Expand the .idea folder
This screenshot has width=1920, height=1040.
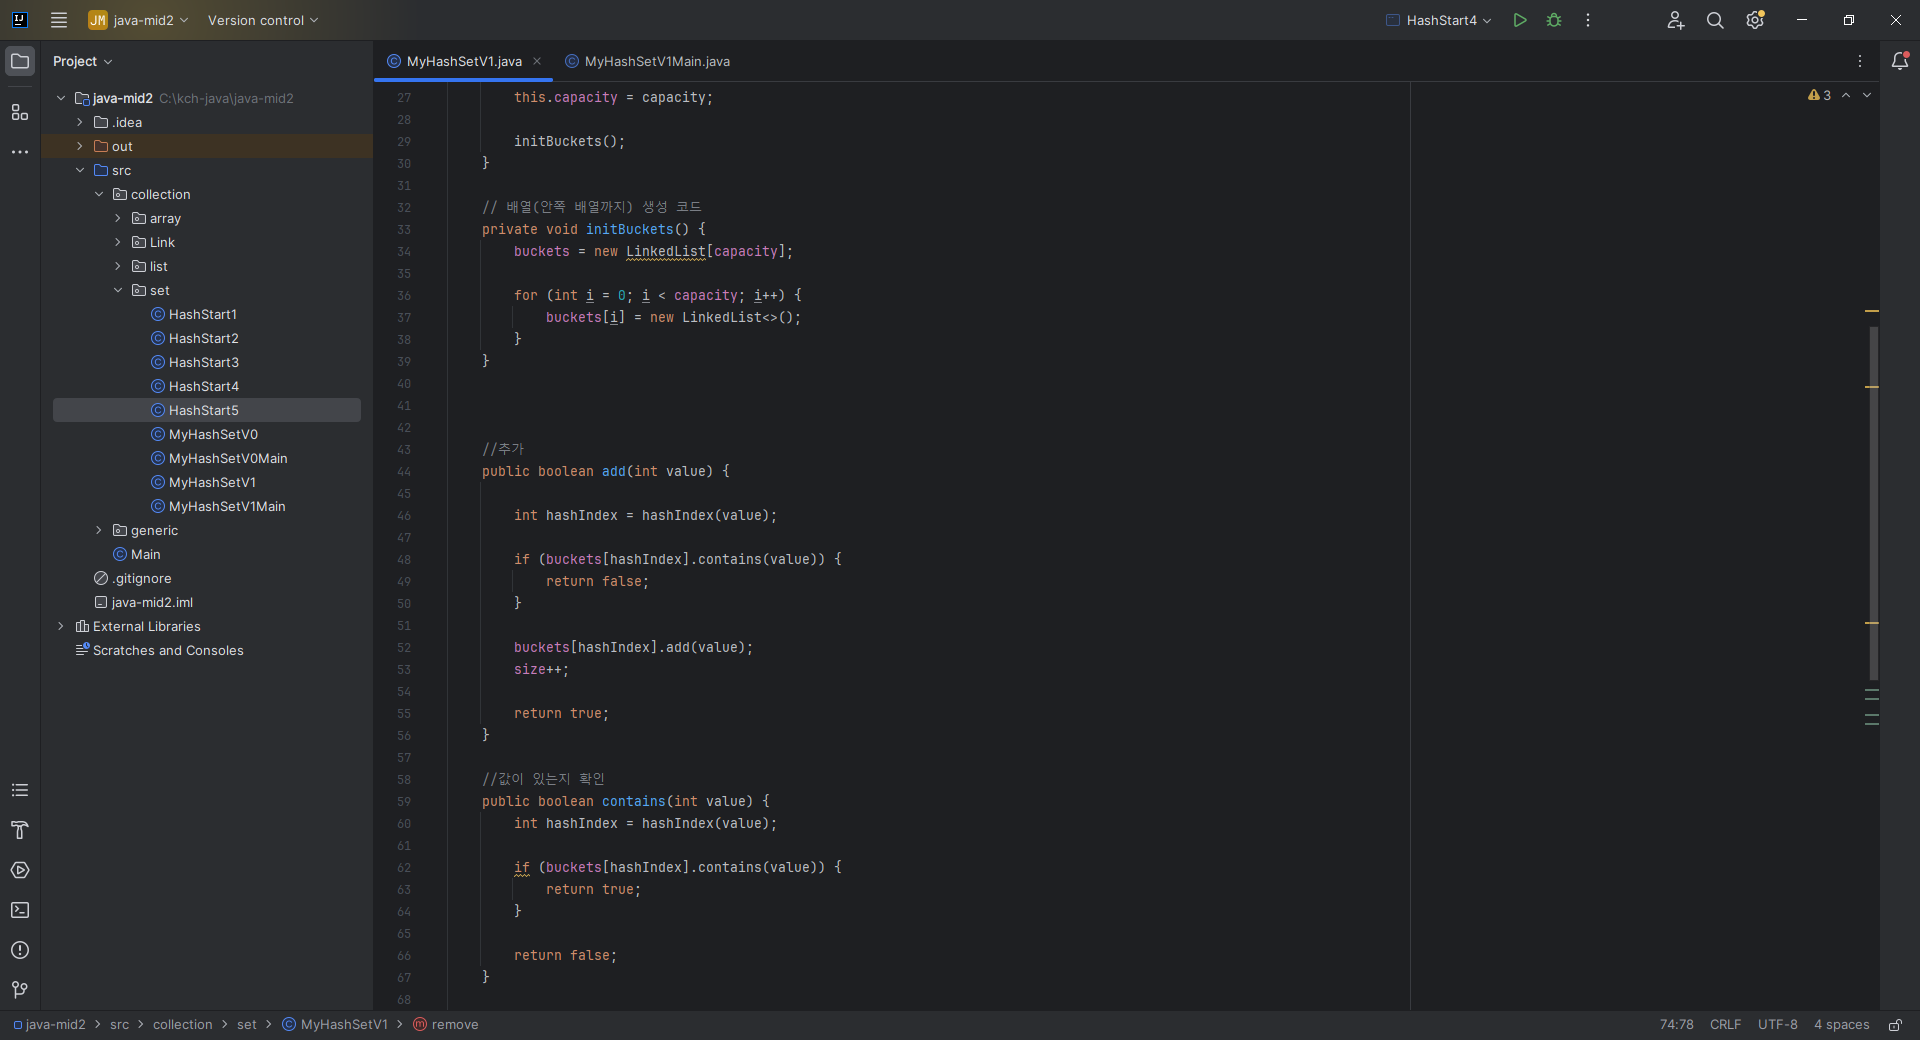80,122
